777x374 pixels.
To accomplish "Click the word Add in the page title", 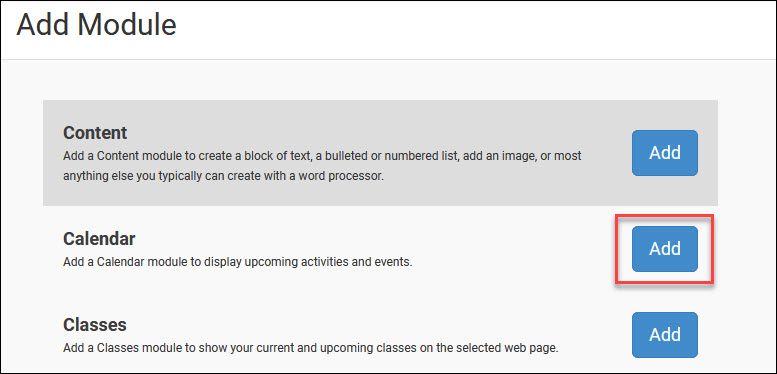I will click(x=42, y=25).
